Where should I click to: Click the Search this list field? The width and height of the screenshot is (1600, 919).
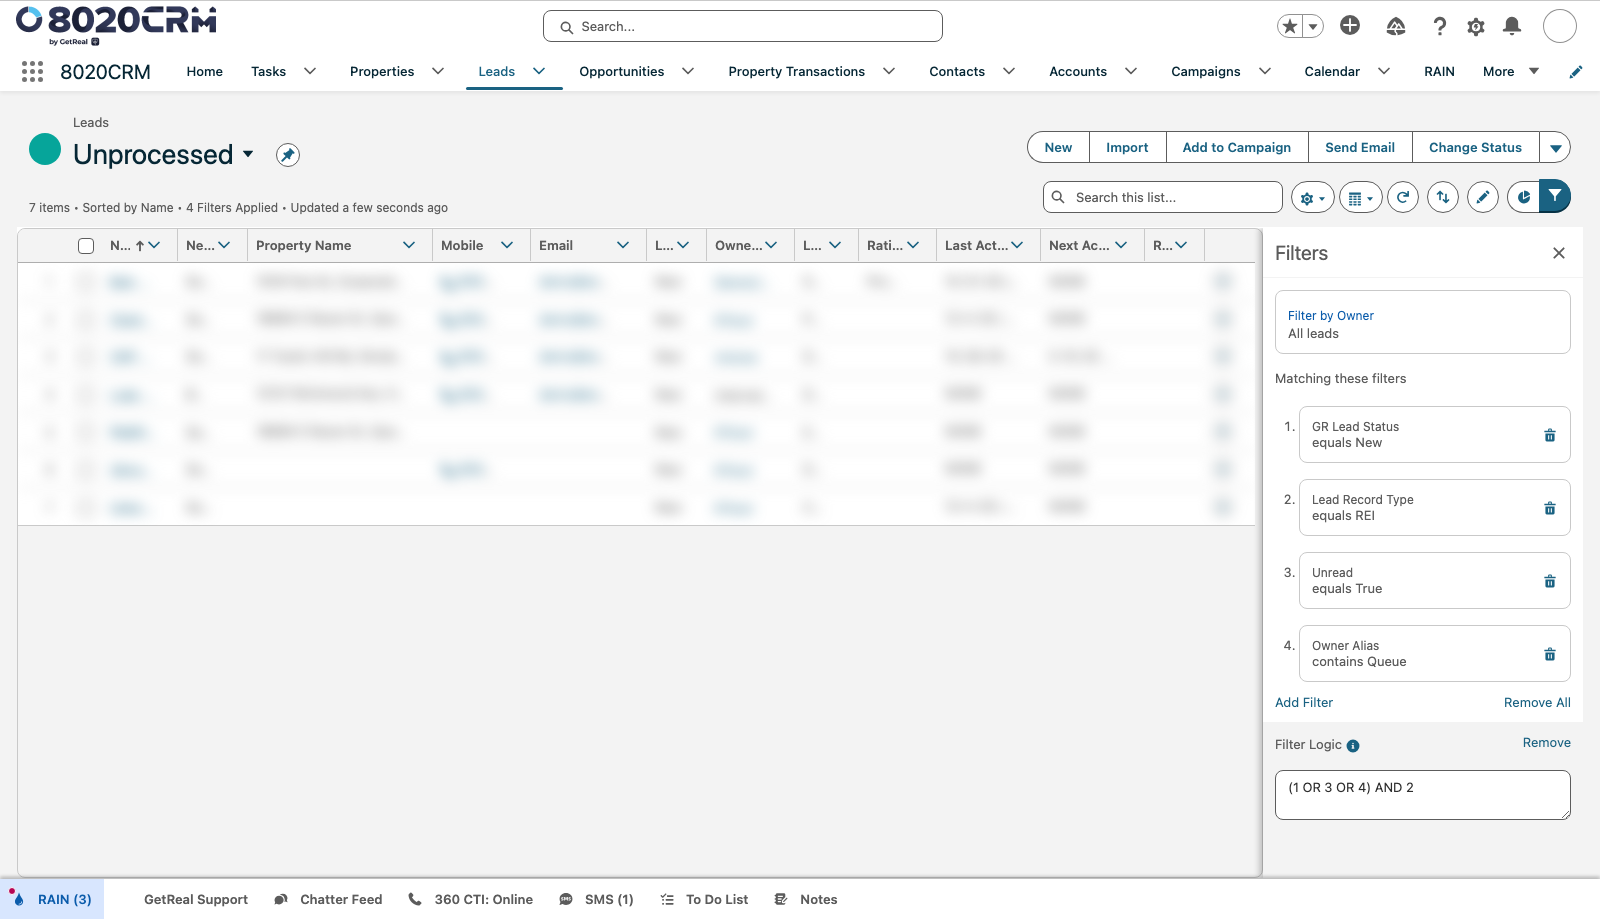(x=1162, y=197)
